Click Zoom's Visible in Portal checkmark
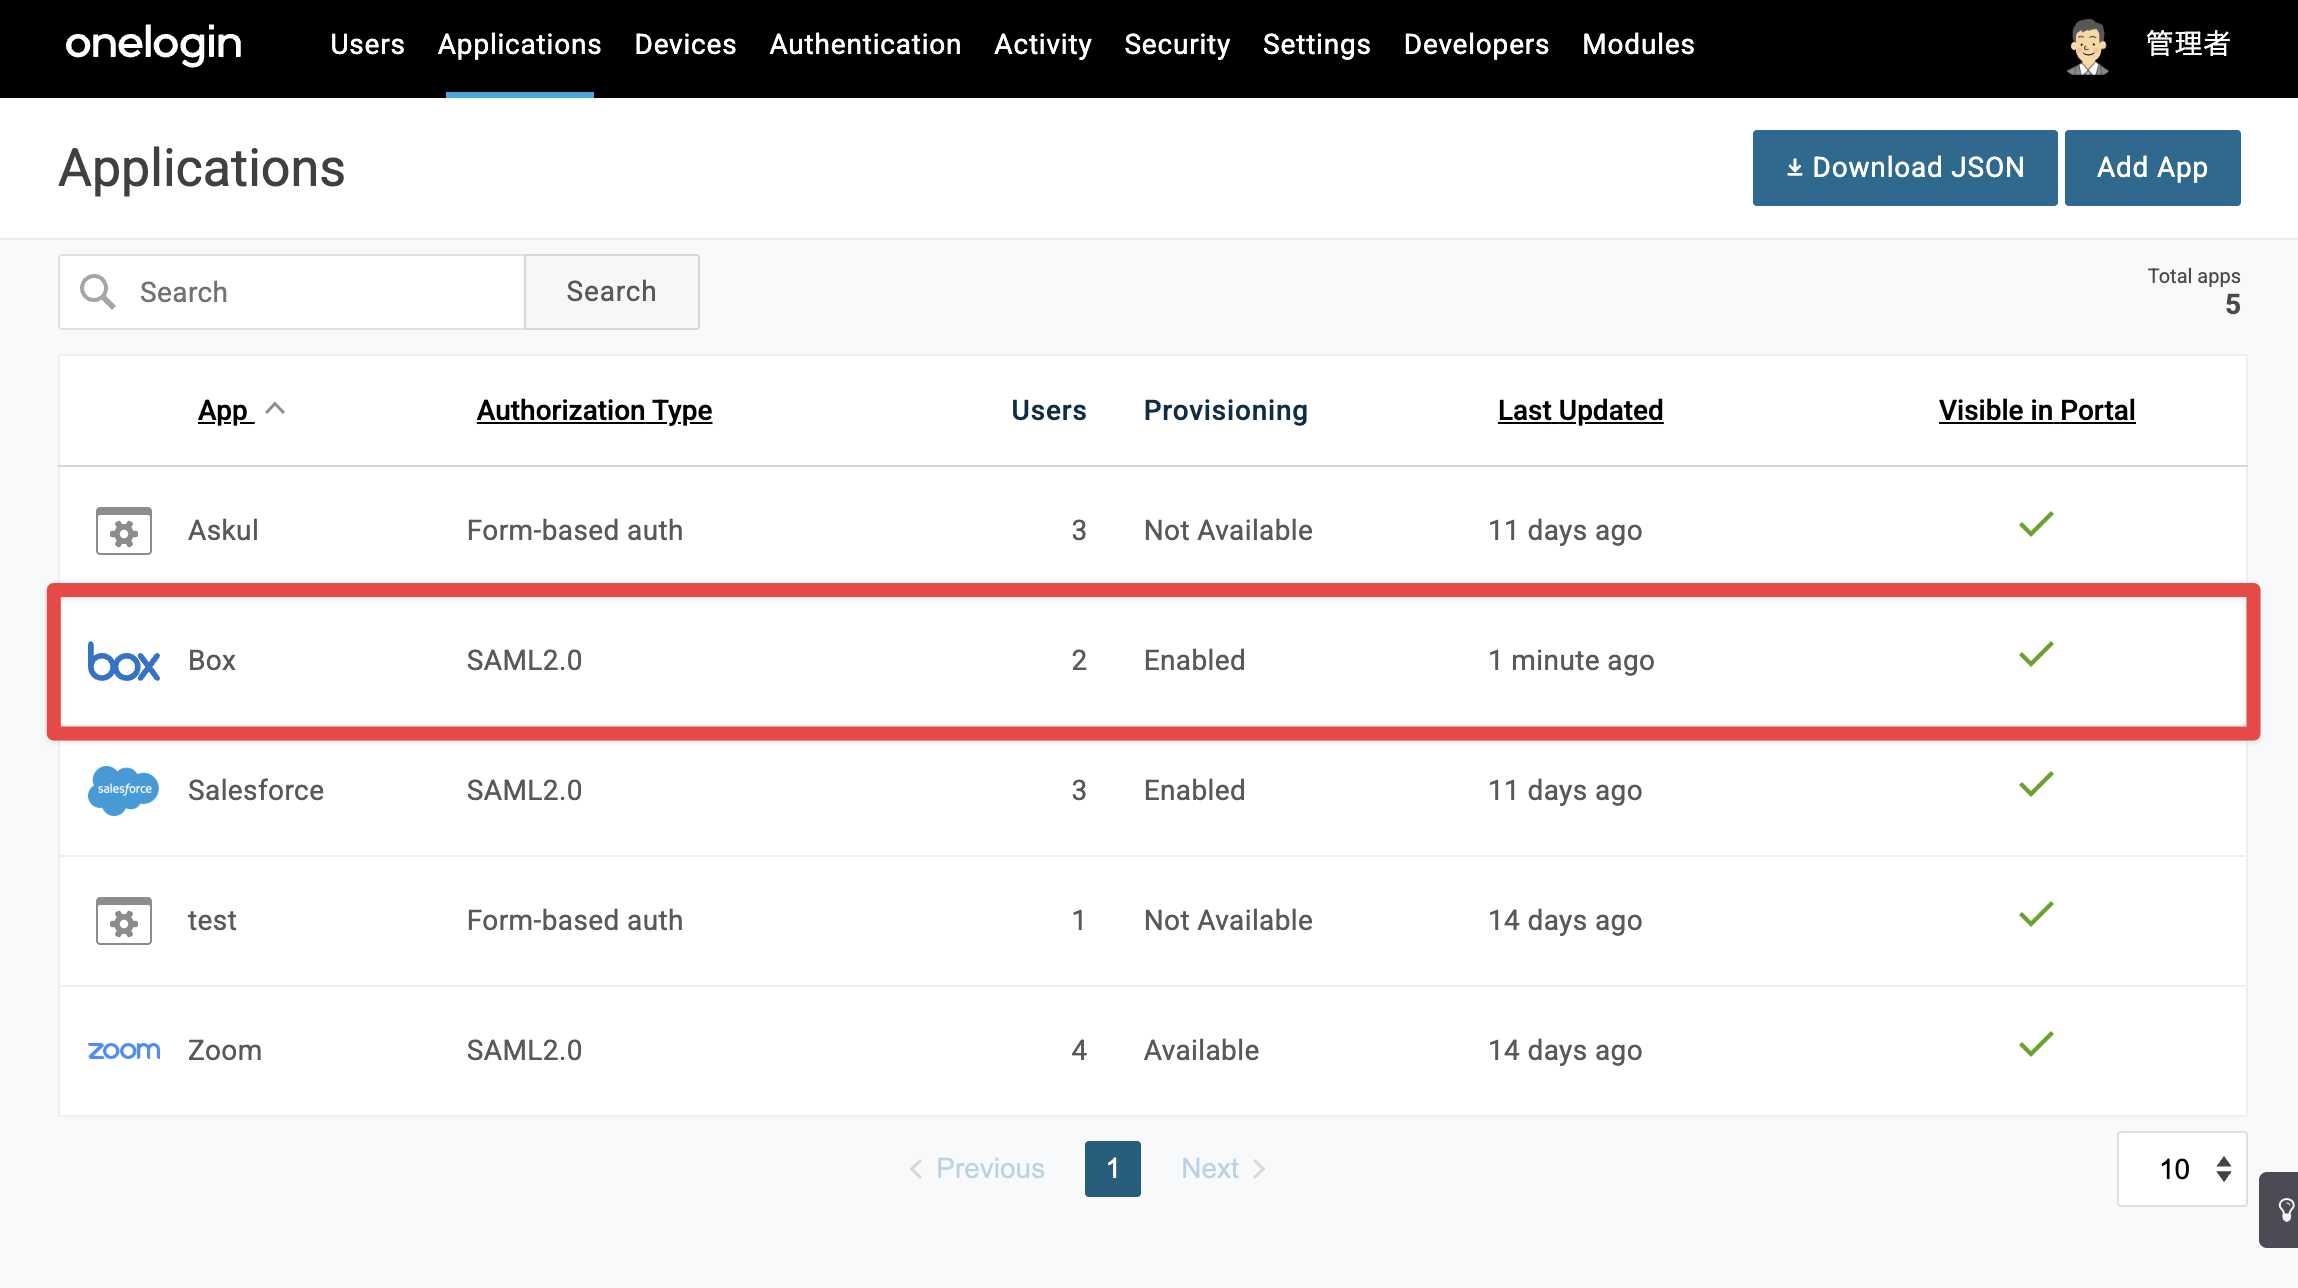This screenshot has height=1288, width=2298. [2036, 1045]
